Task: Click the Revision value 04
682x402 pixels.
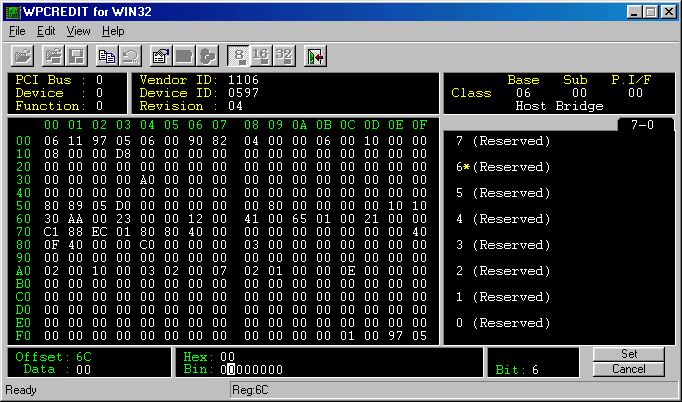Action: [235, 106]
